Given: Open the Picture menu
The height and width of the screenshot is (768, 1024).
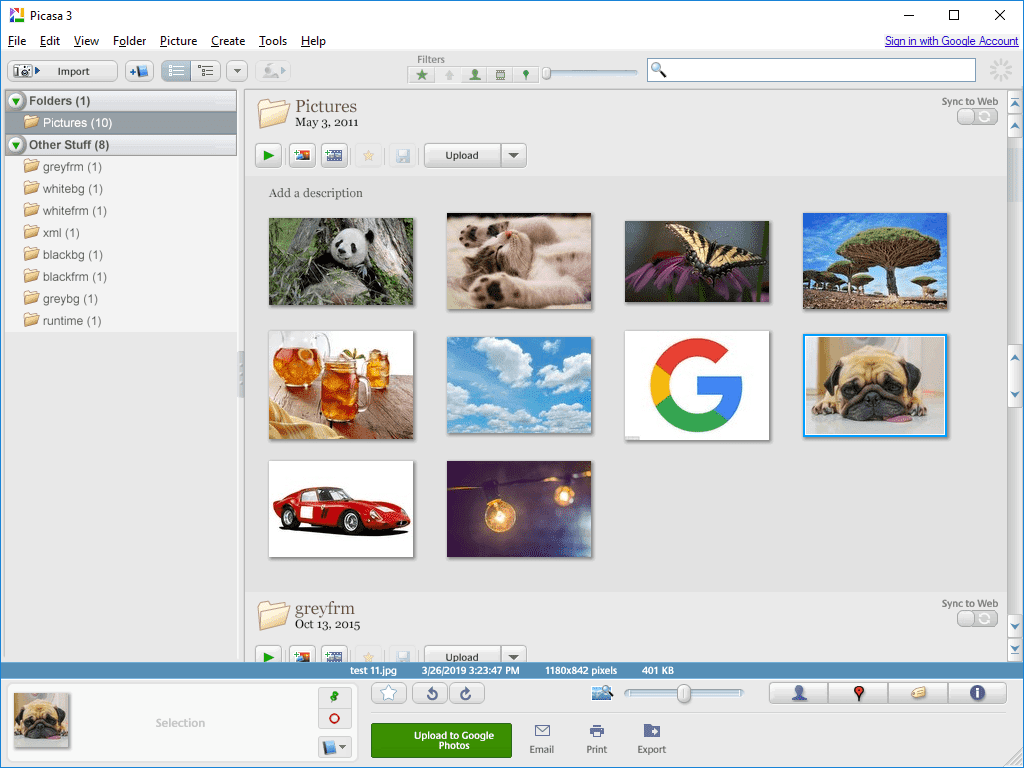Looking at the screenshot, I should [178, 41].
